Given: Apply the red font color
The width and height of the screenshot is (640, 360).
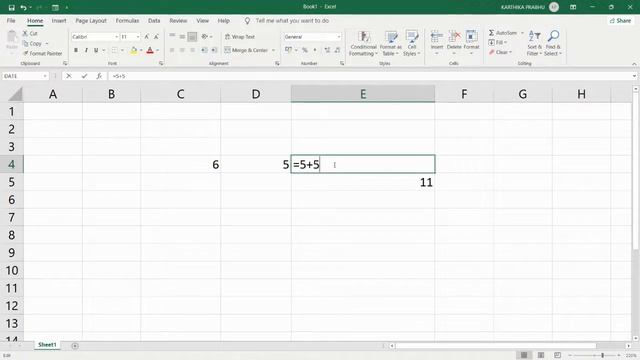Looking at the screenshot, I should pyautogui.click(x=150, y=50).
